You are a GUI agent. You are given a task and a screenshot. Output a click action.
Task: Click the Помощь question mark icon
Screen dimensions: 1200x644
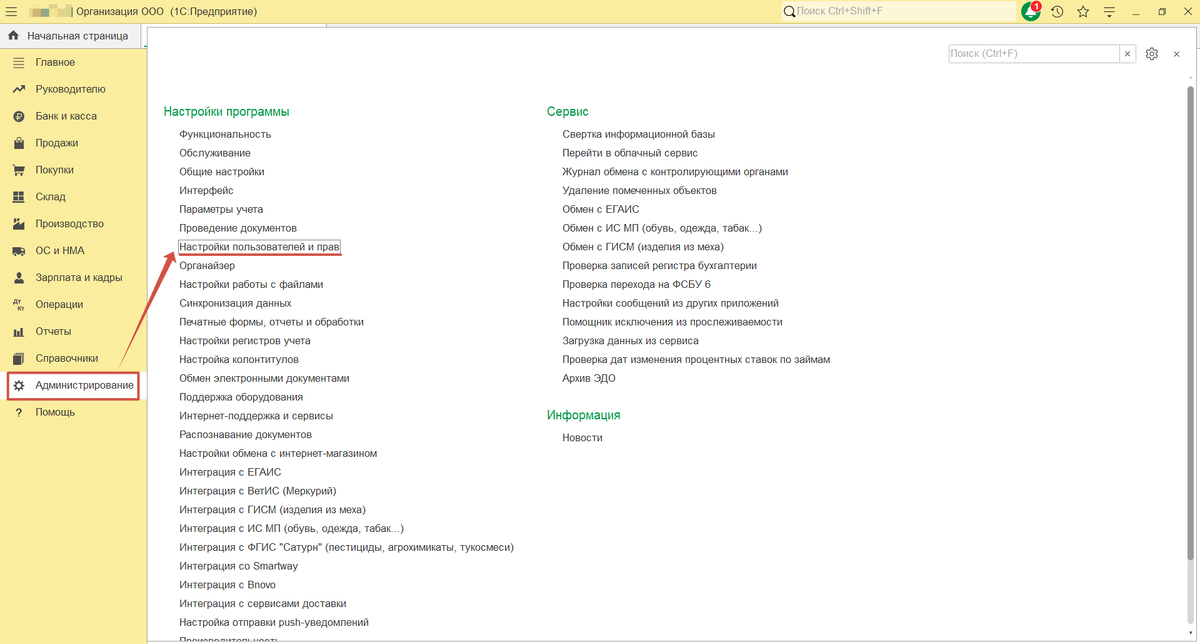point(18,412)
